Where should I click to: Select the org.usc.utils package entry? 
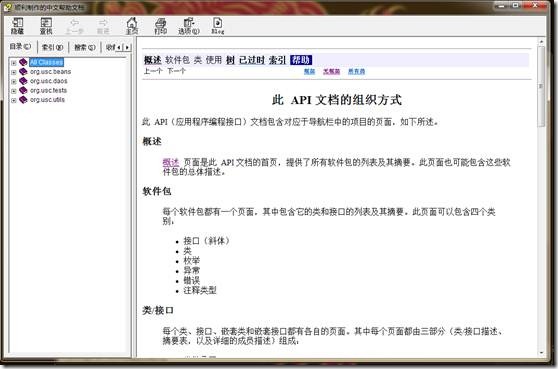[47, 100]
